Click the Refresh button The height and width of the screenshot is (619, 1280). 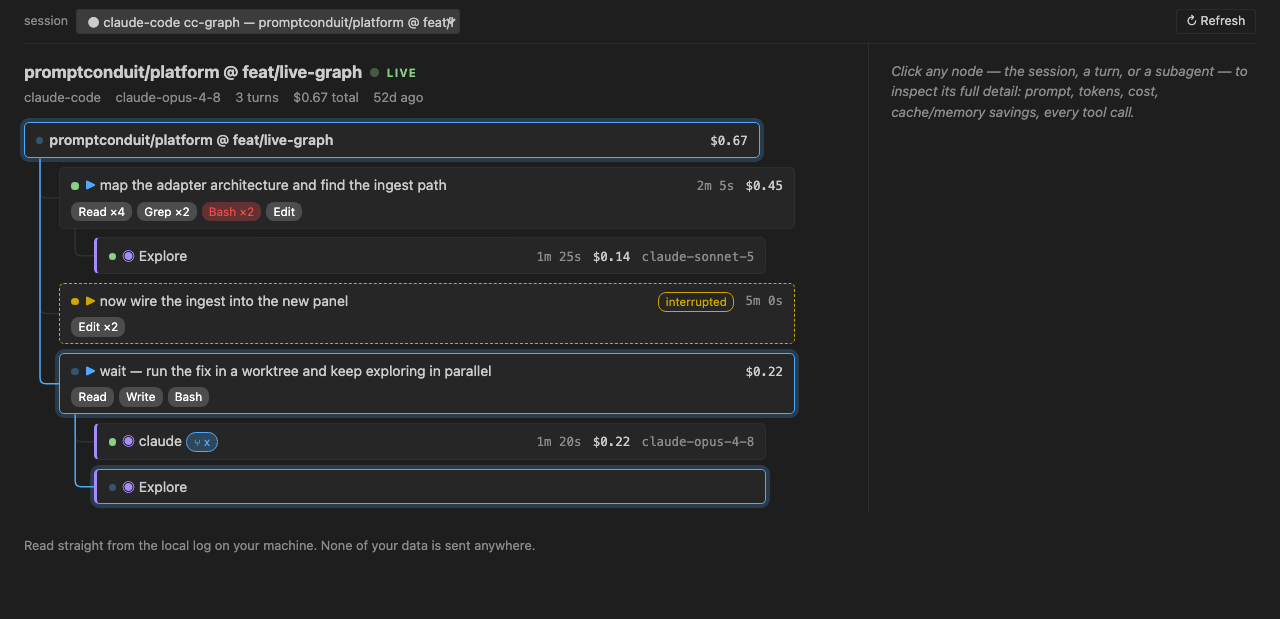(1216, 21)
